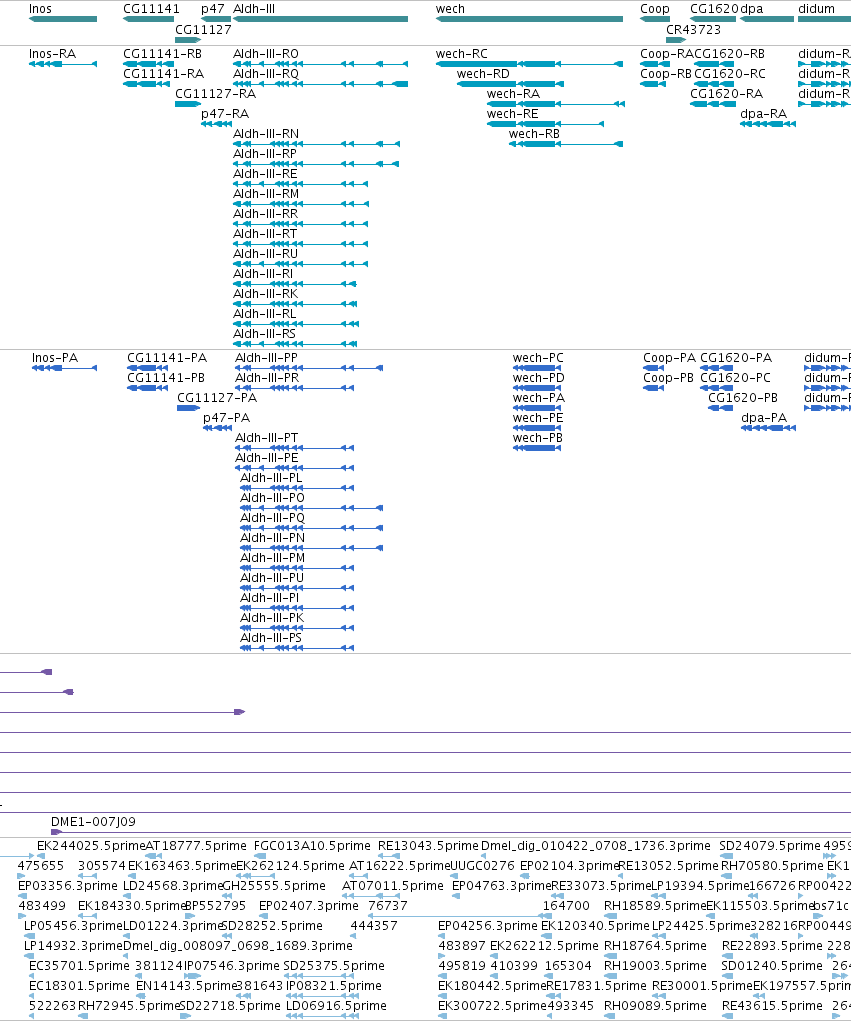Select the CG11127-RA transcript
The width and height of the screenshot is (851, 1021).
pos(188,104)
